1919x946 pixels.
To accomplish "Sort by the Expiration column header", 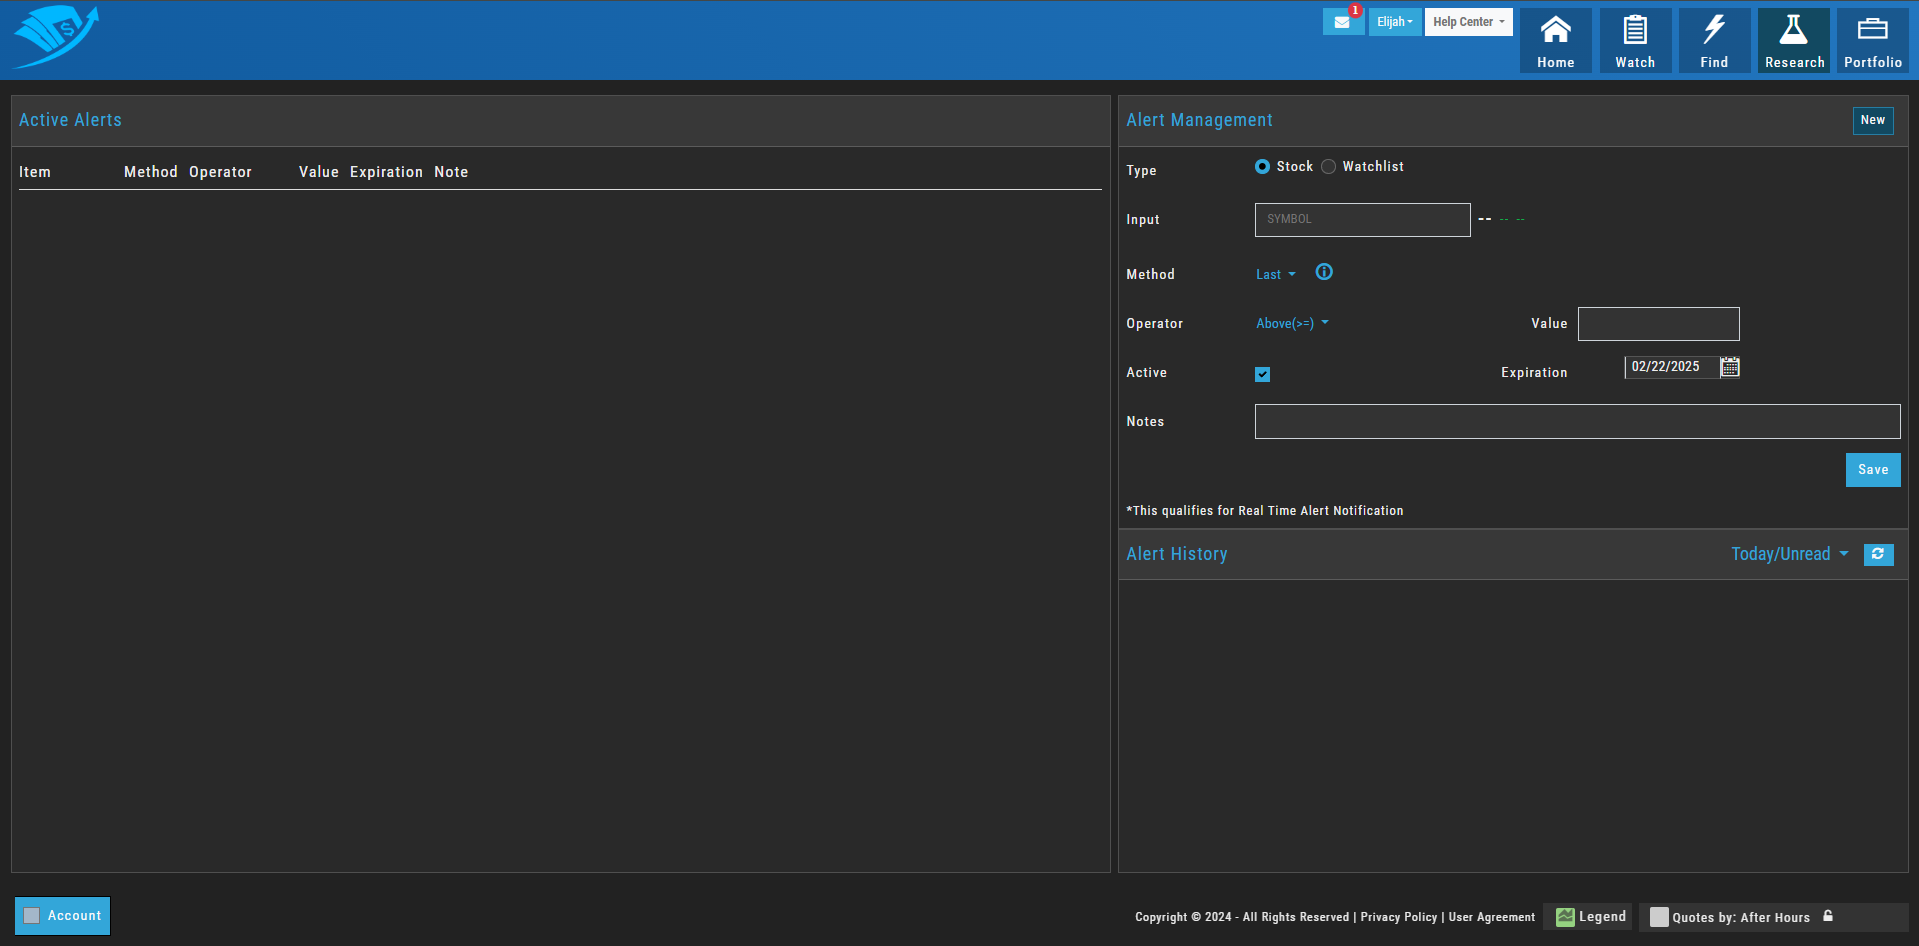I will click(386, 172).
